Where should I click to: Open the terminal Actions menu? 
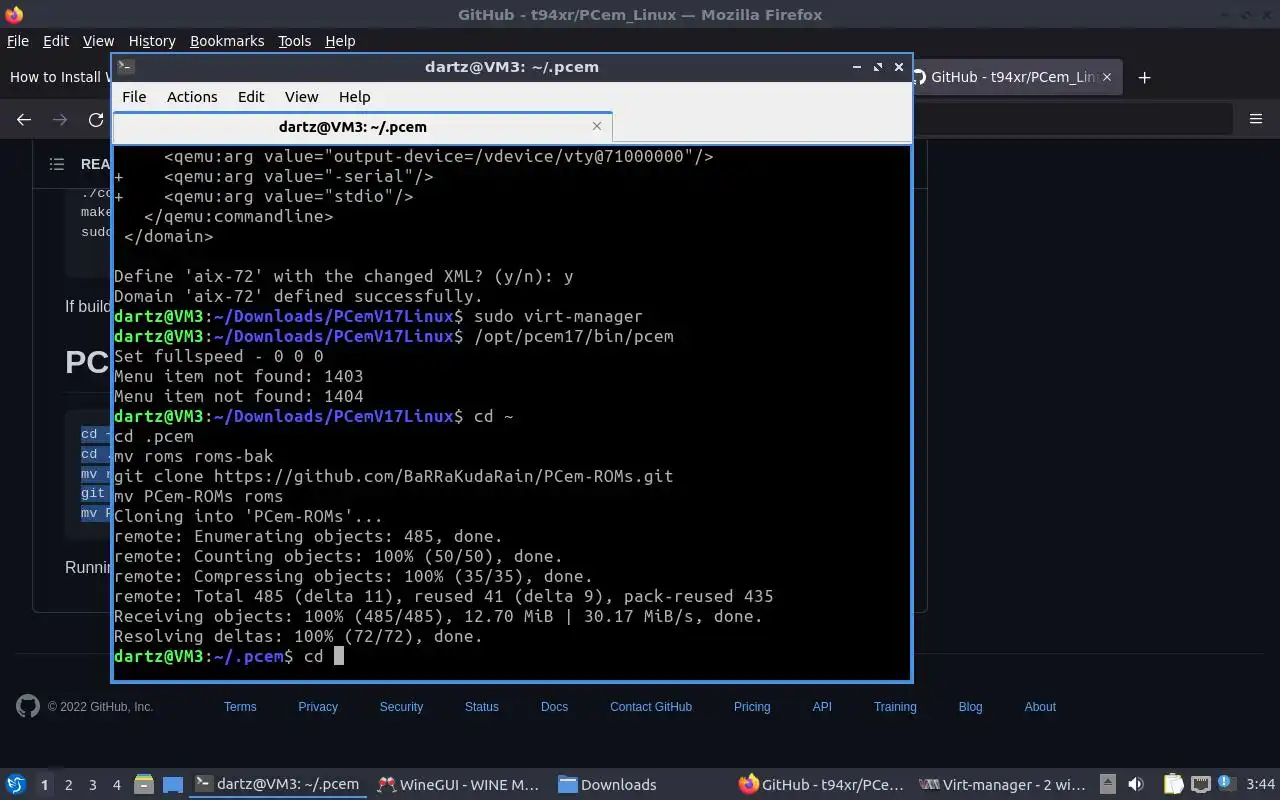(192, 97)
